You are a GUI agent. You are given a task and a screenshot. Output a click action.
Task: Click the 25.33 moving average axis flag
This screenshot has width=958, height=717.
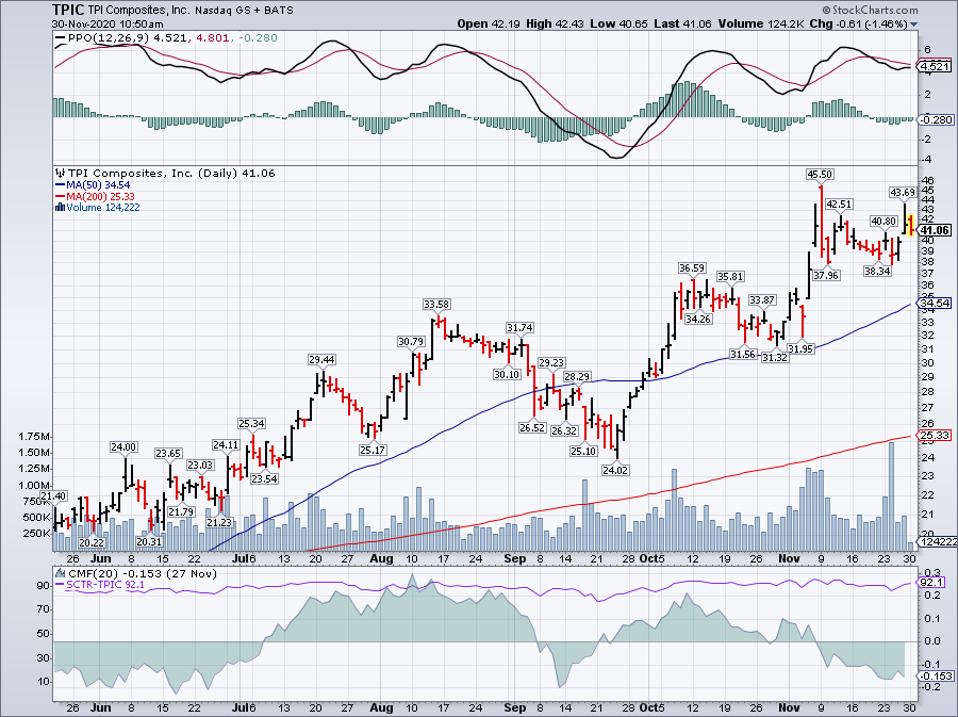[935, 435]
